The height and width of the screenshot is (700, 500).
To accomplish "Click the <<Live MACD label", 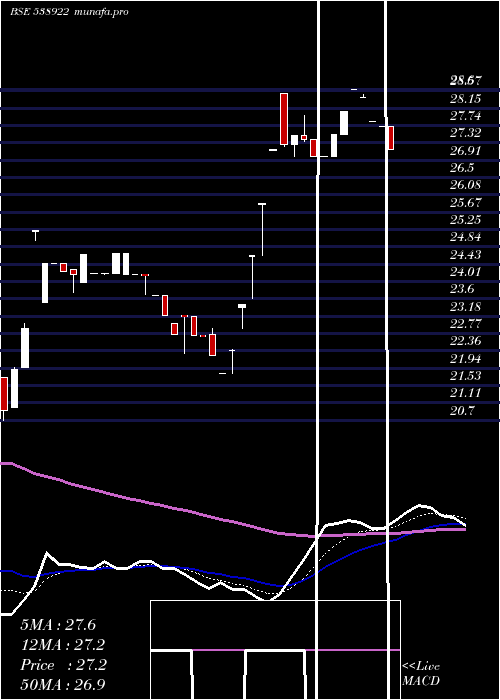I will (x=421, y=673).
